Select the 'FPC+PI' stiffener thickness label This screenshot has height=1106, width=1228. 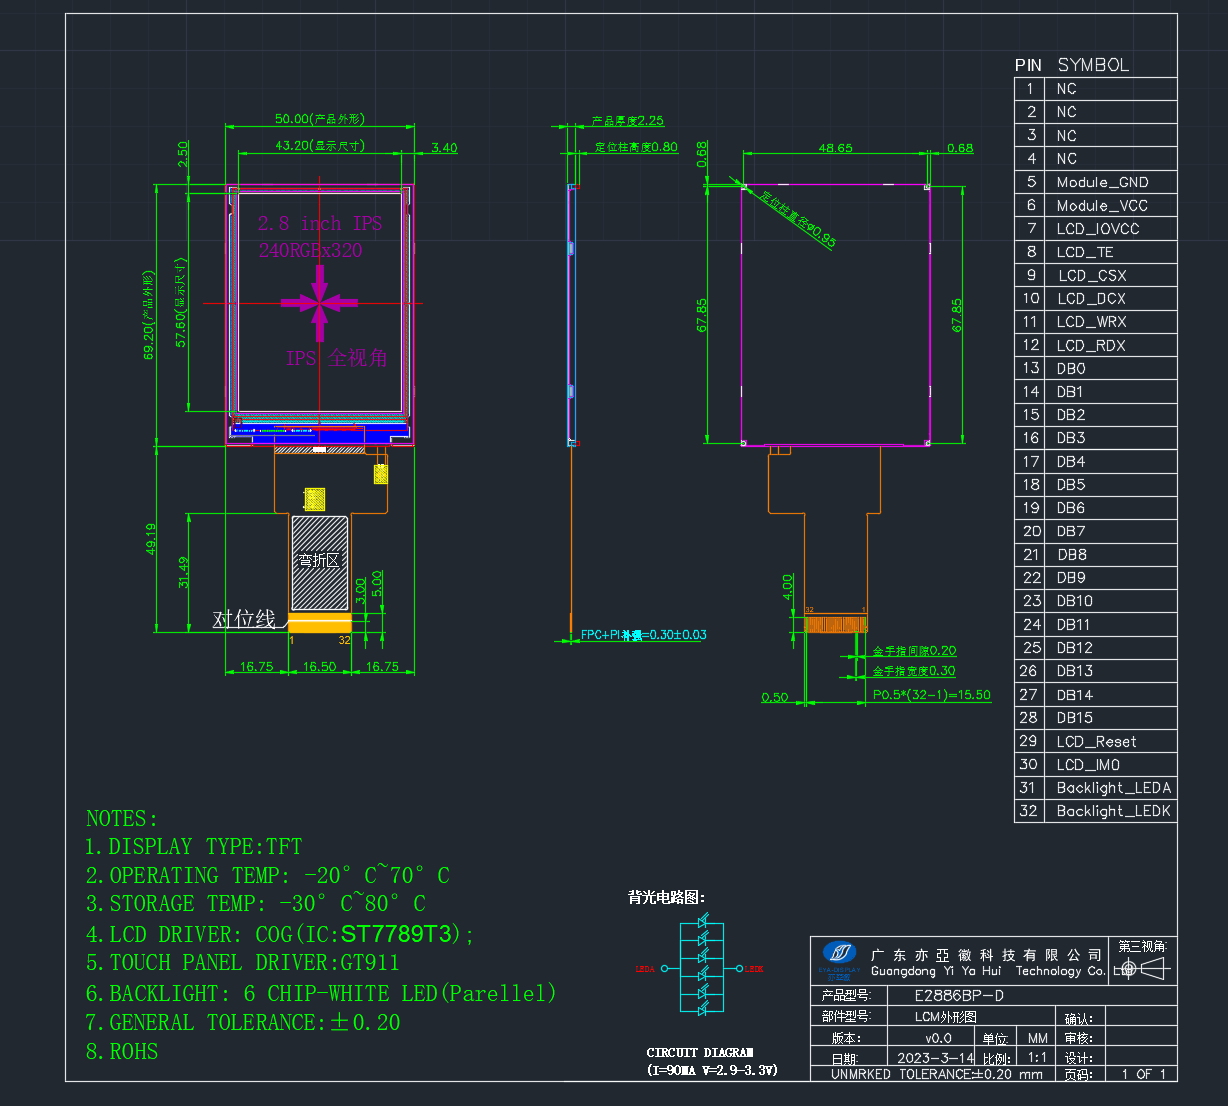pos(644,634)
